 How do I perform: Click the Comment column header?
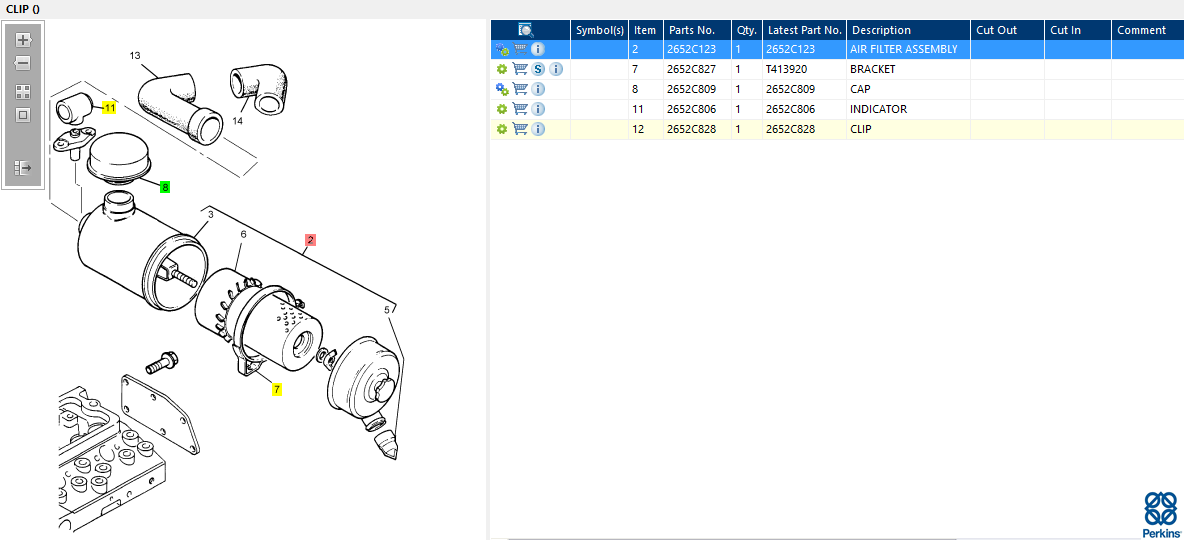tap(1147, 30)
